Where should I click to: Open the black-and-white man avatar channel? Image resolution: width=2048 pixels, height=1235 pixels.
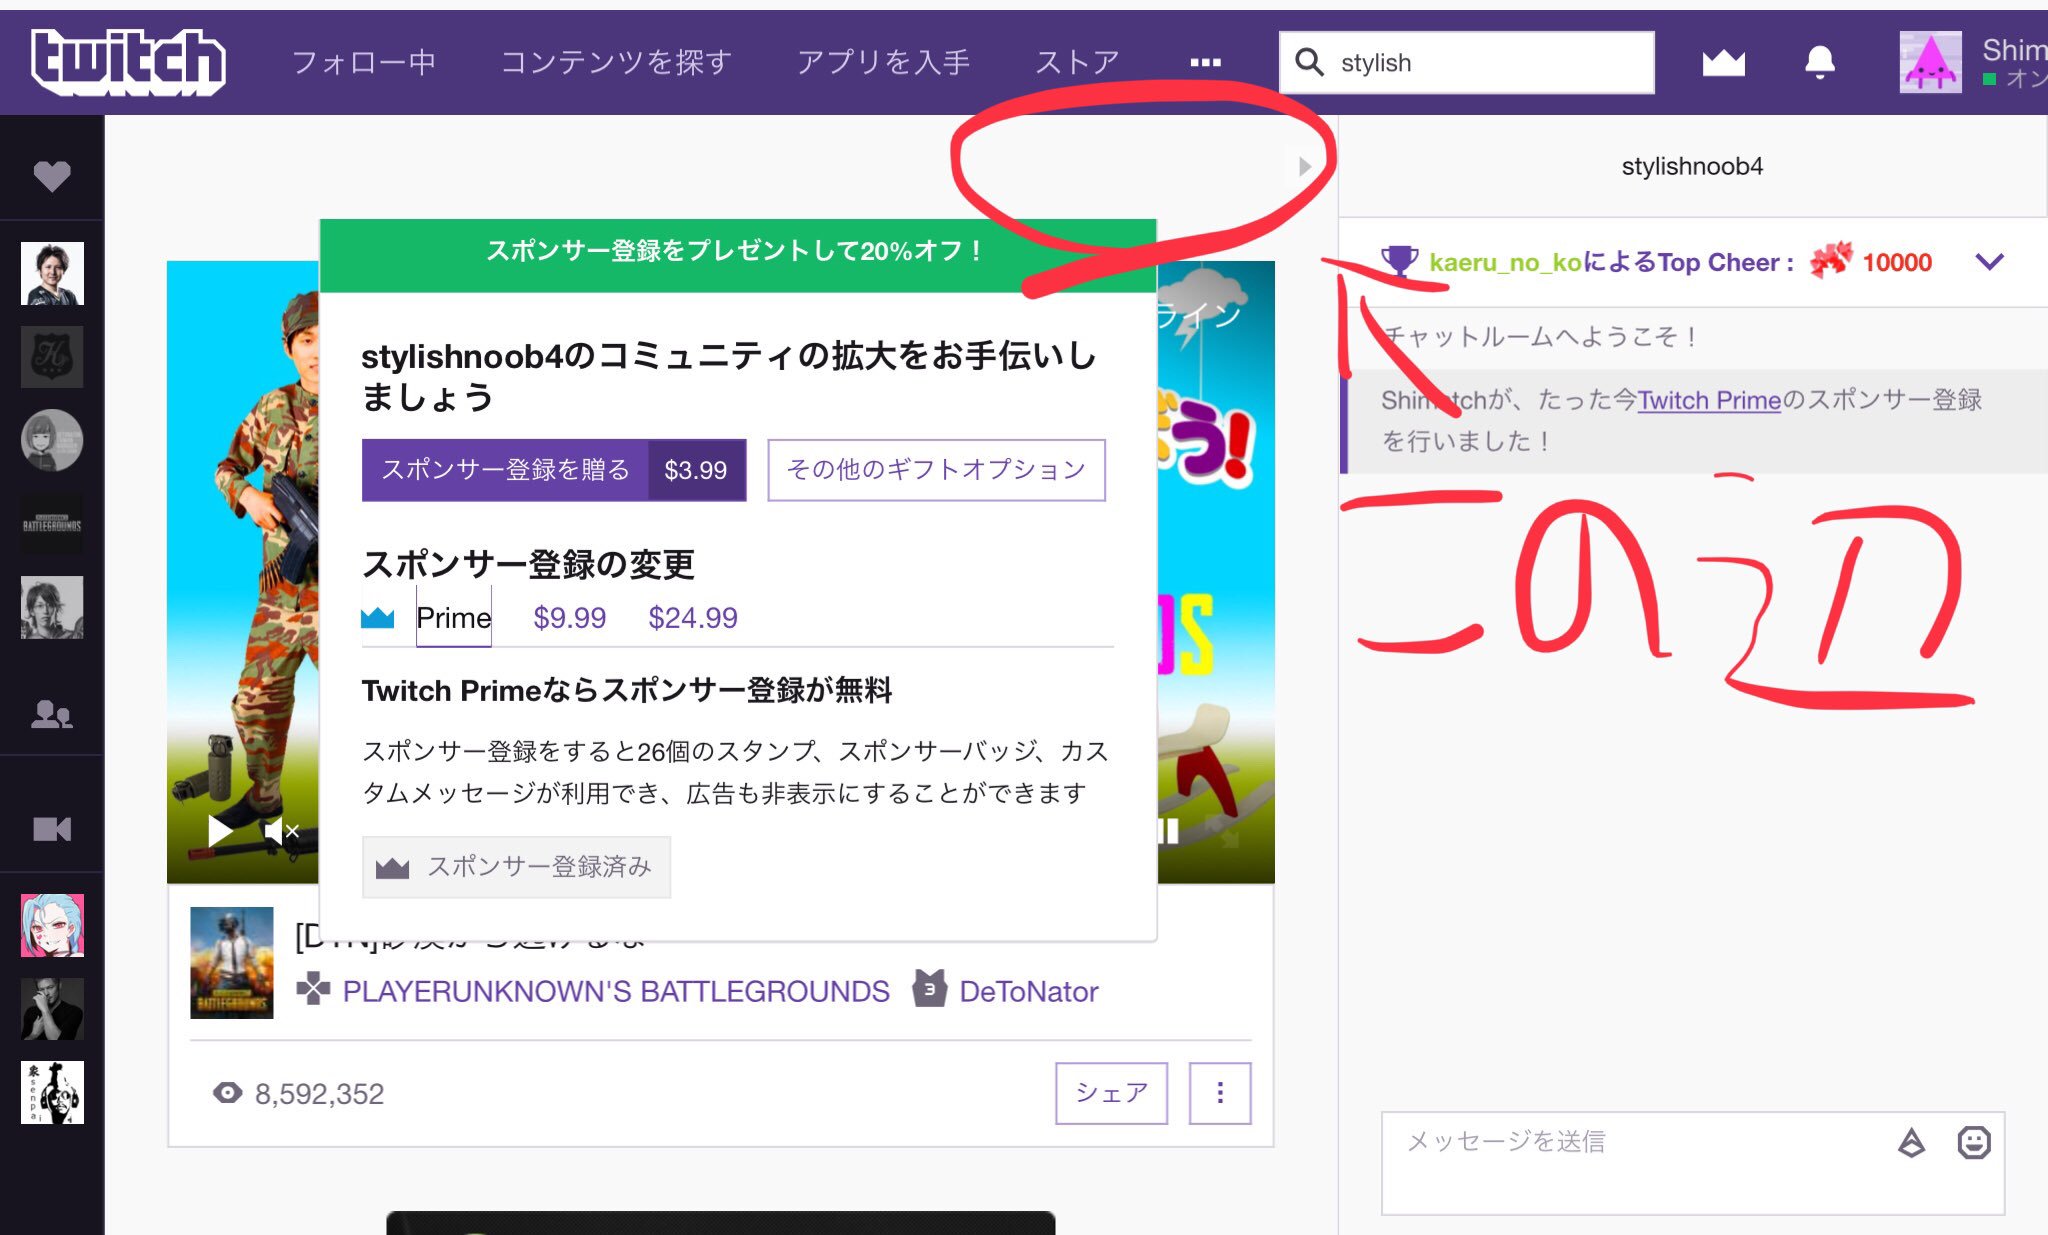point(52,1009)
